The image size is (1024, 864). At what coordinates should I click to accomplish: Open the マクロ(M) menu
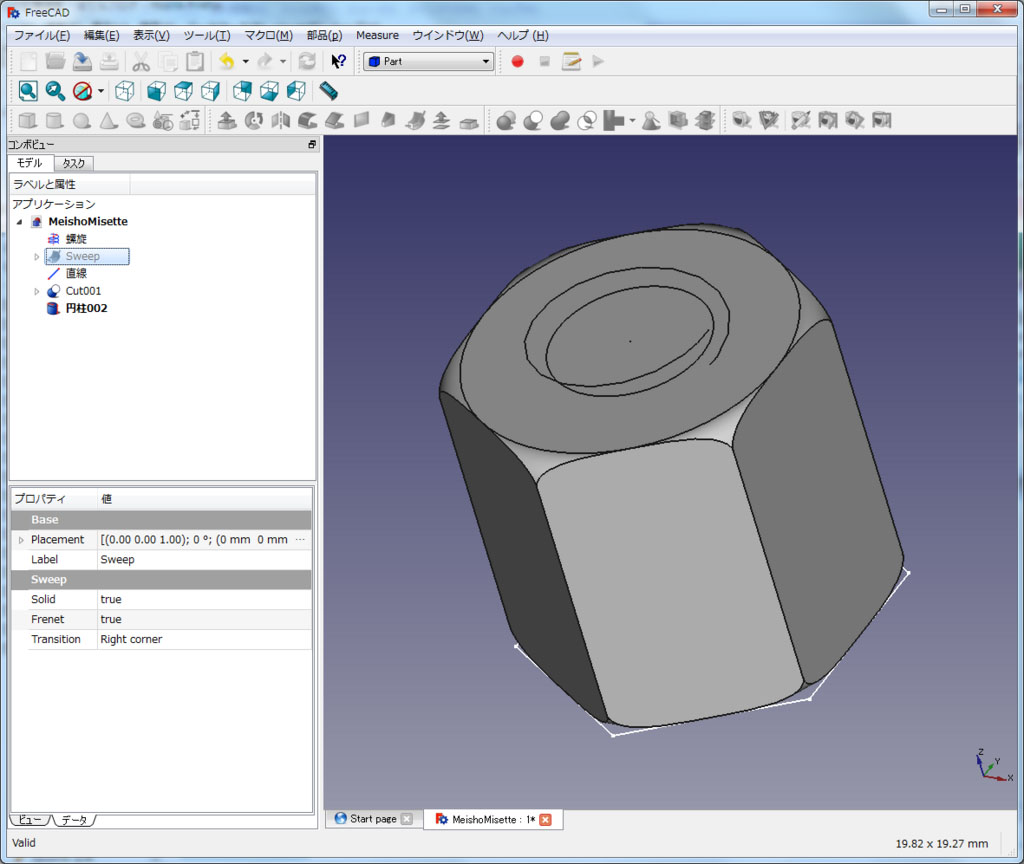point(268,35)
